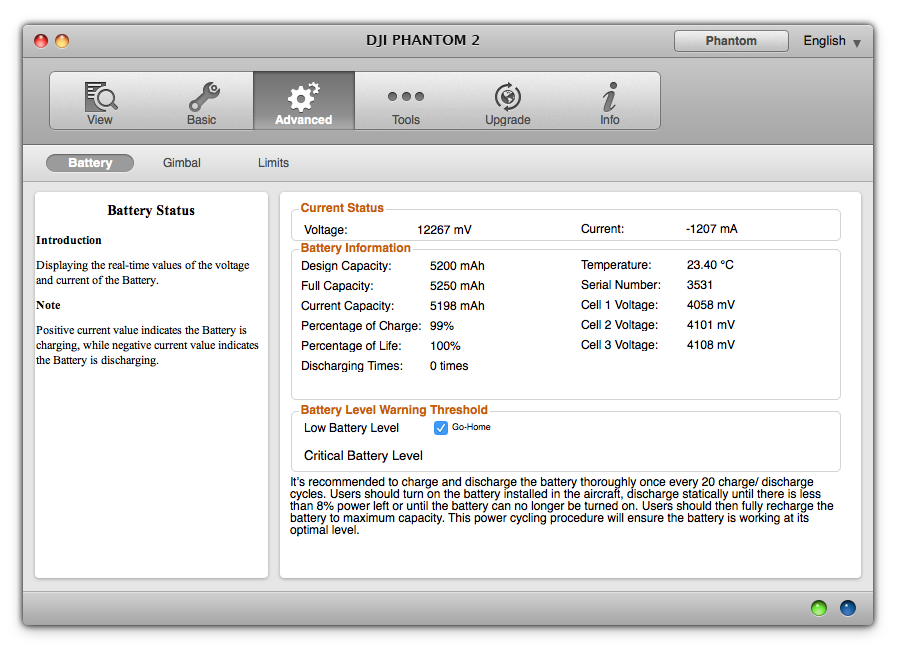Click the Note heading in the left panel
The image size is (899, 657).
[48, 305]
